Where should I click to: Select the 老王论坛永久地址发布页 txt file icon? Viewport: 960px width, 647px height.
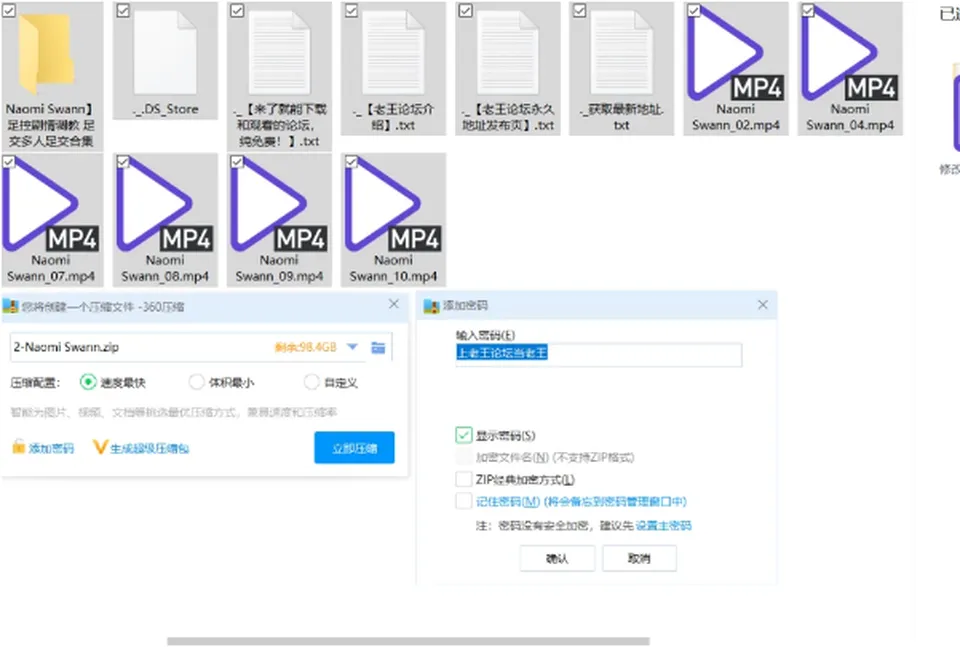[508, 53]
